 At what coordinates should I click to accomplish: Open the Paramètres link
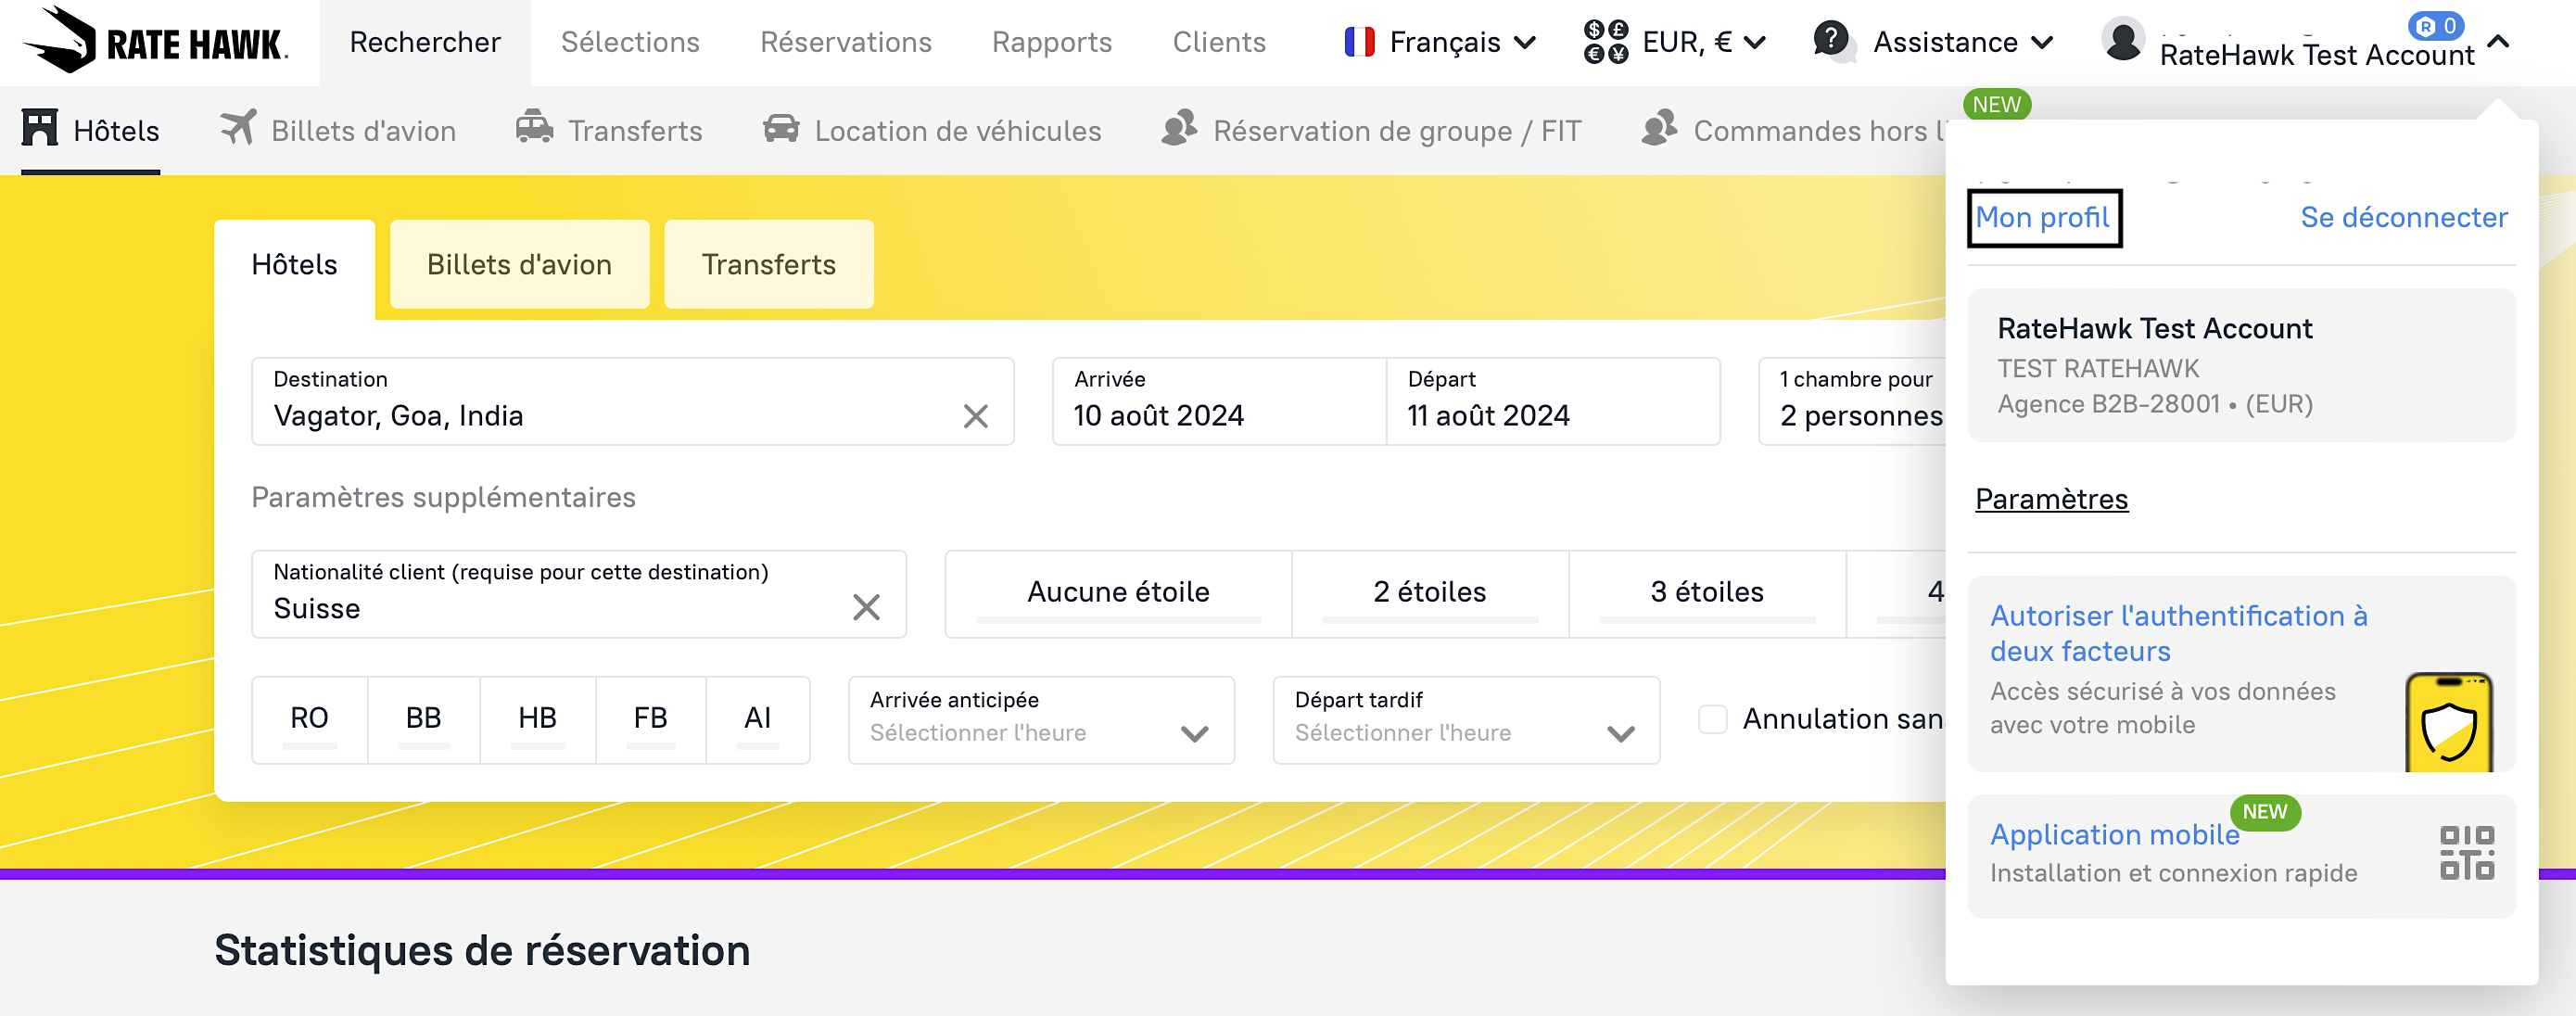[2051, 499]
